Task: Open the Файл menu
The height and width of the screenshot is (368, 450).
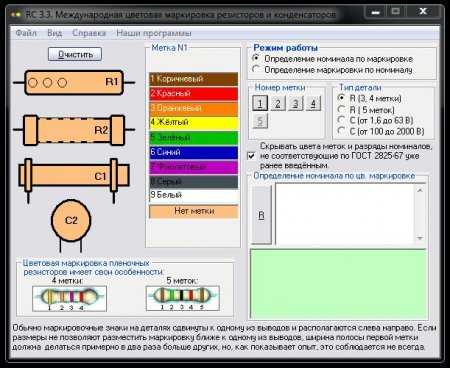Action: pos(26,33)
